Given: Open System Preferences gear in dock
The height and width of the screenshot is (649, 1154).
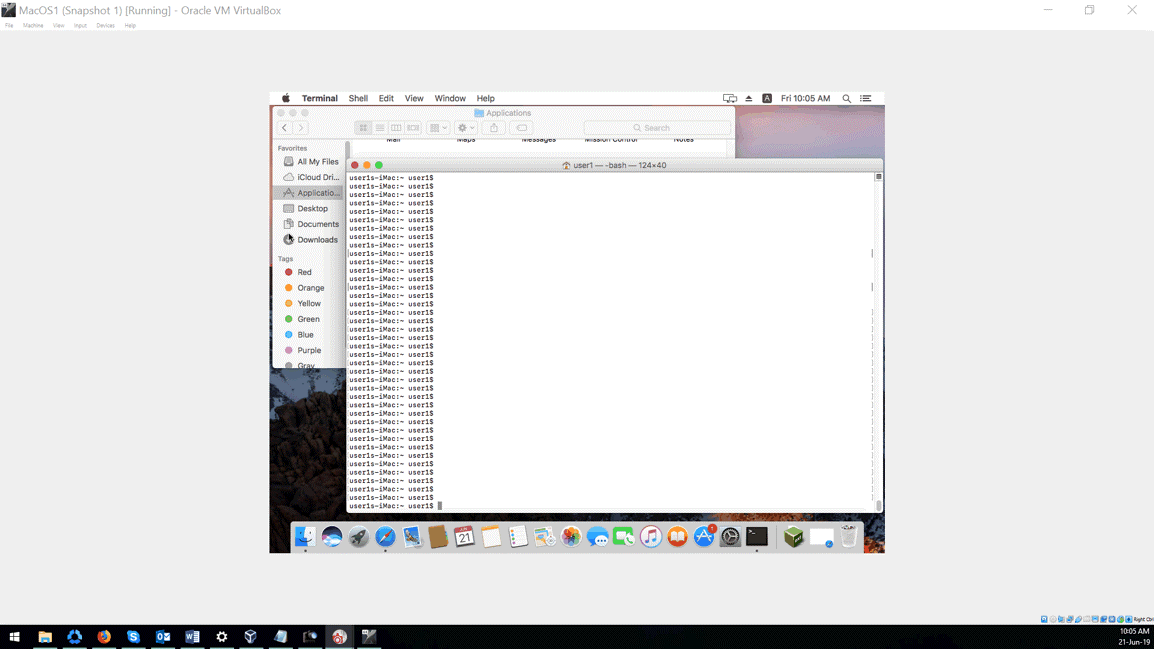Looking at the screenshot, I should (x=730, y=536).
